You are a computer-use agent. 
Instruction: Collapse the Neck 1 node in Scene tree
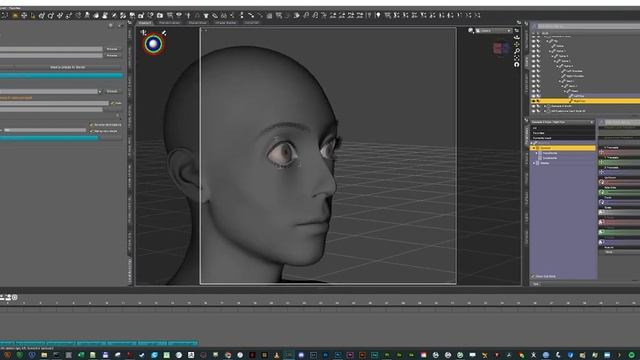click(560, 81)
